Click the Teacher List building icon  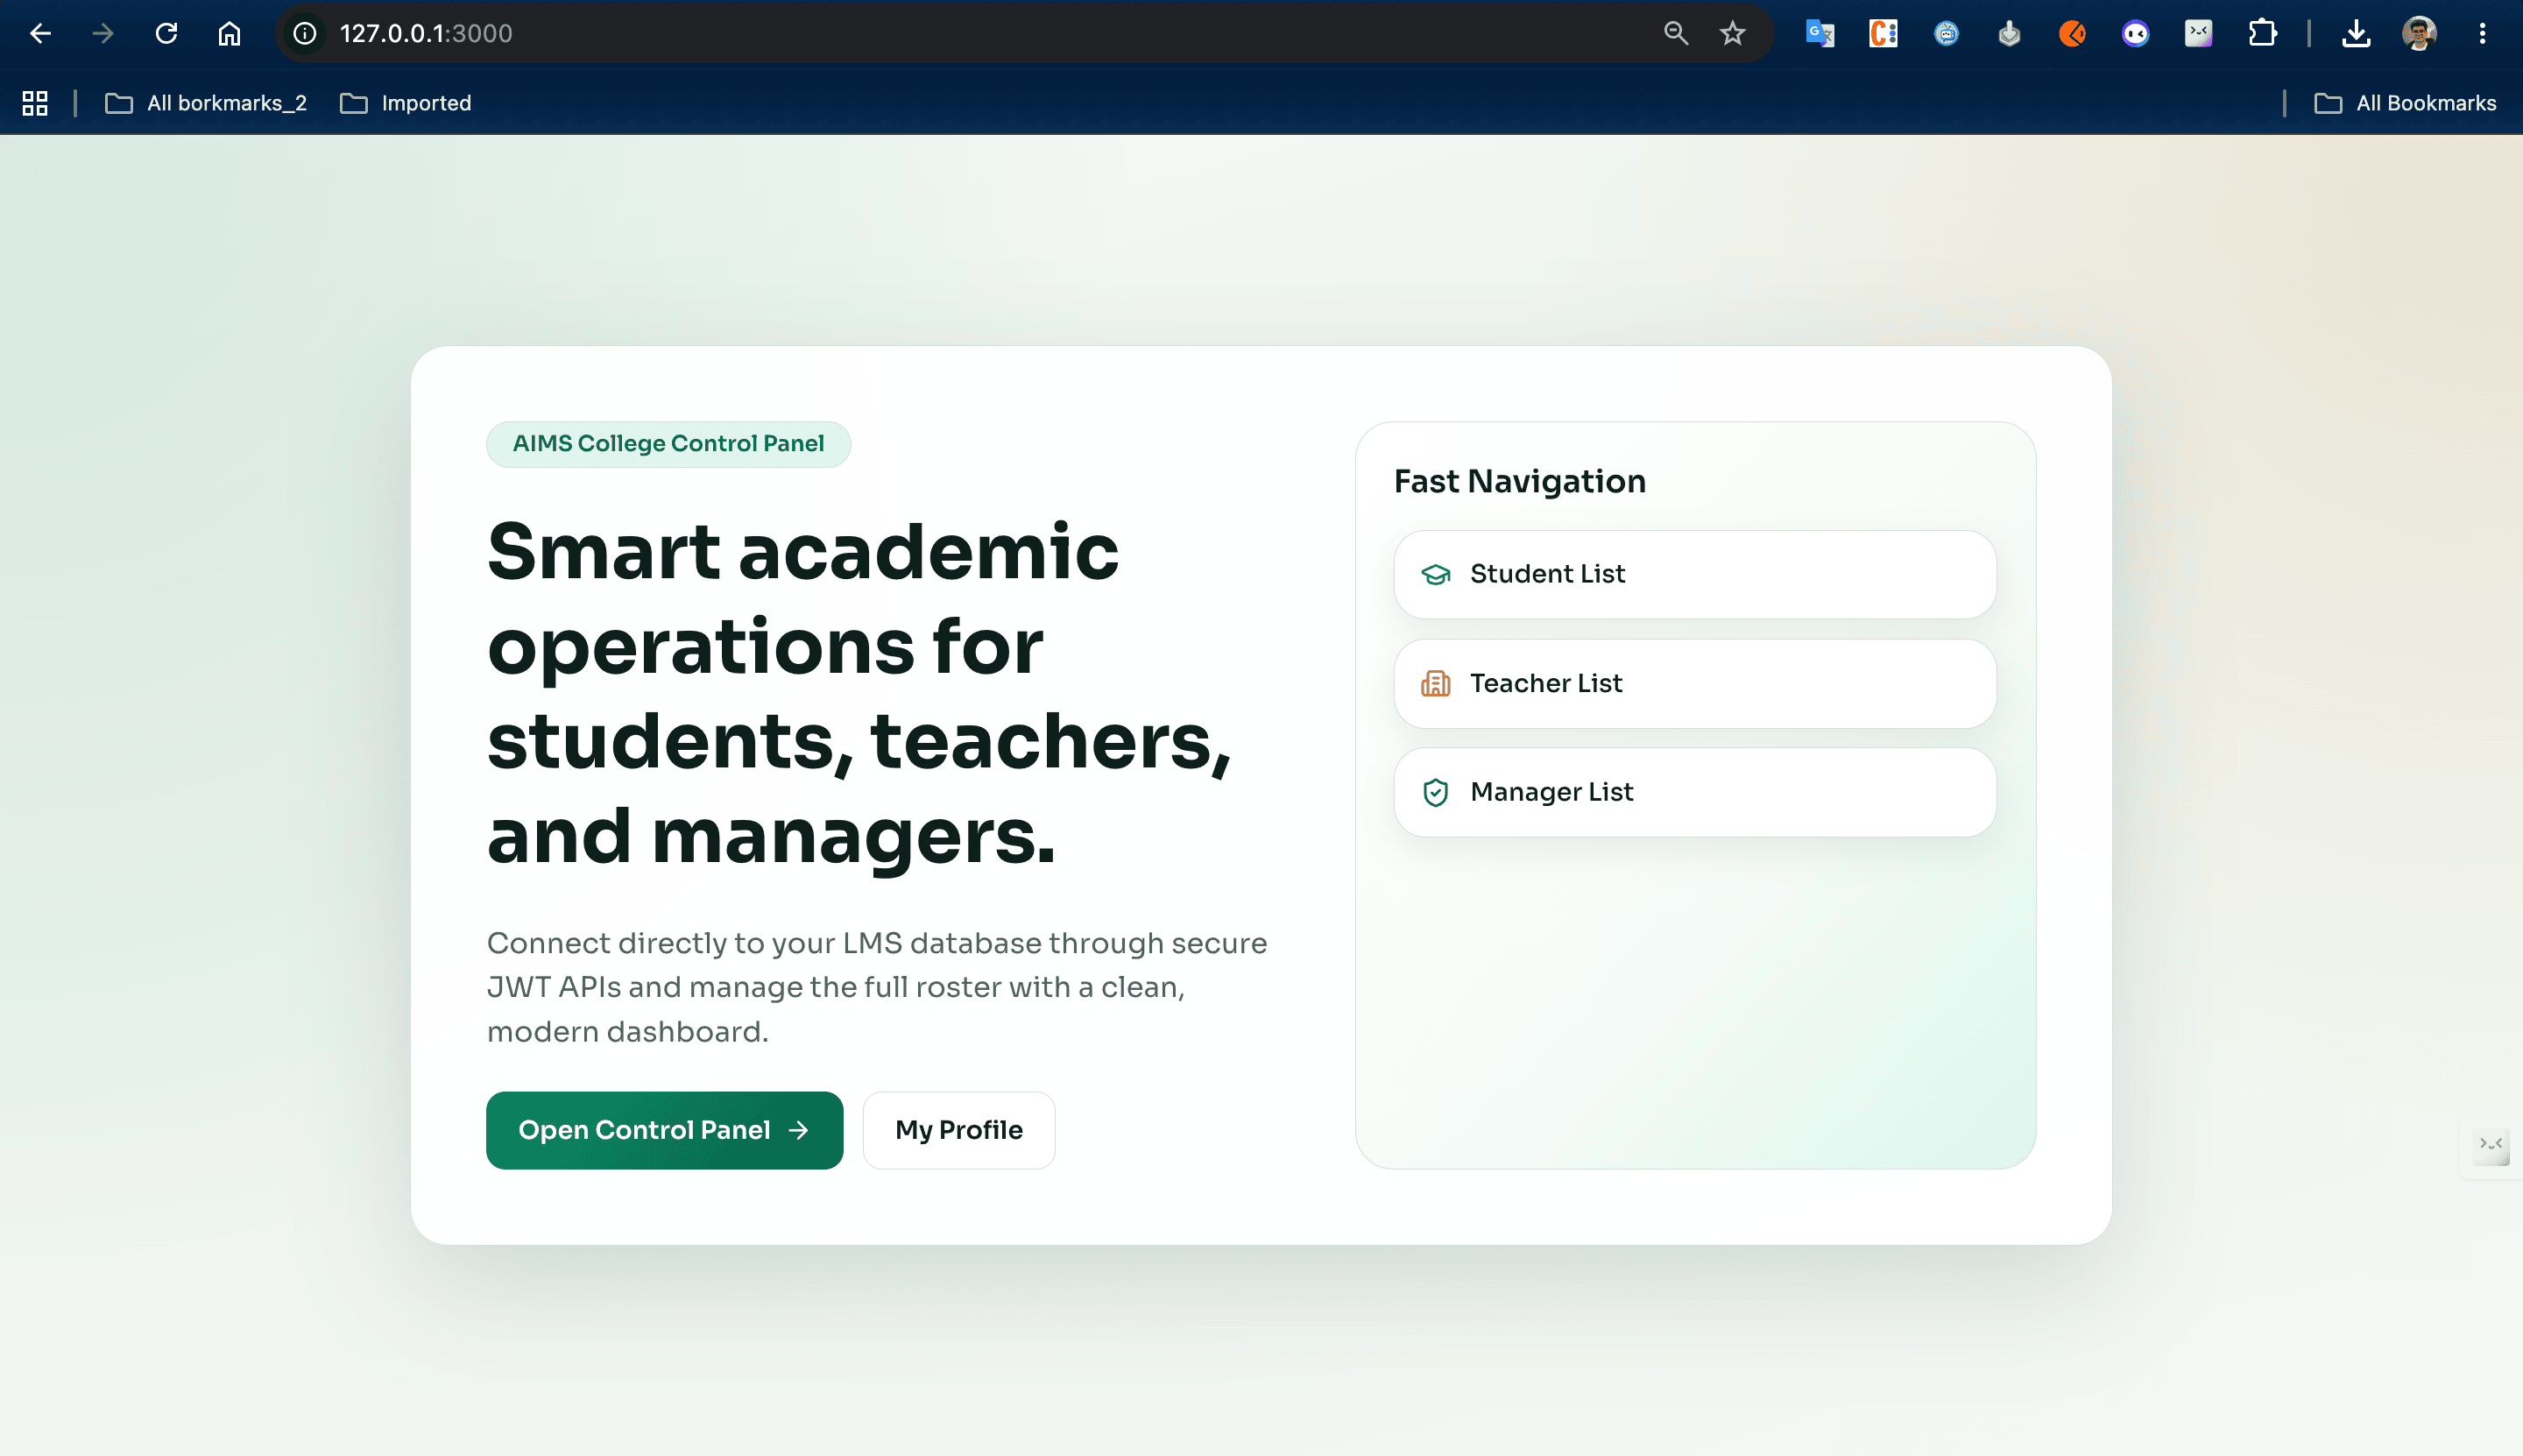(1436, 683)
